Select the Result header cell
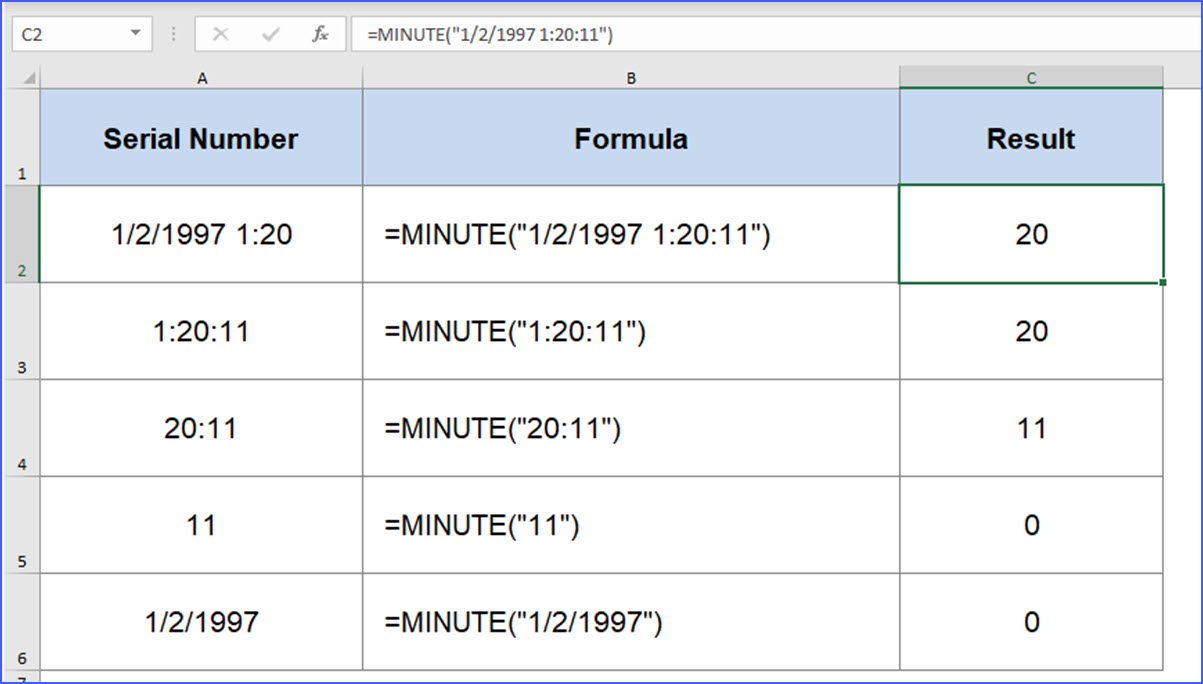Image resolution: width=1203 pixels, height=684 pixels. click(1031, 138)
